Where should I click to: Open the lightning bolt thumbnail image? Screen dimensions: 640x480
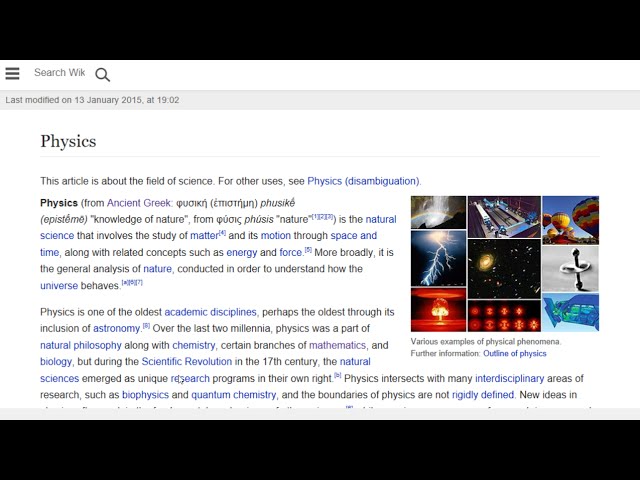(x=438, y=258)
